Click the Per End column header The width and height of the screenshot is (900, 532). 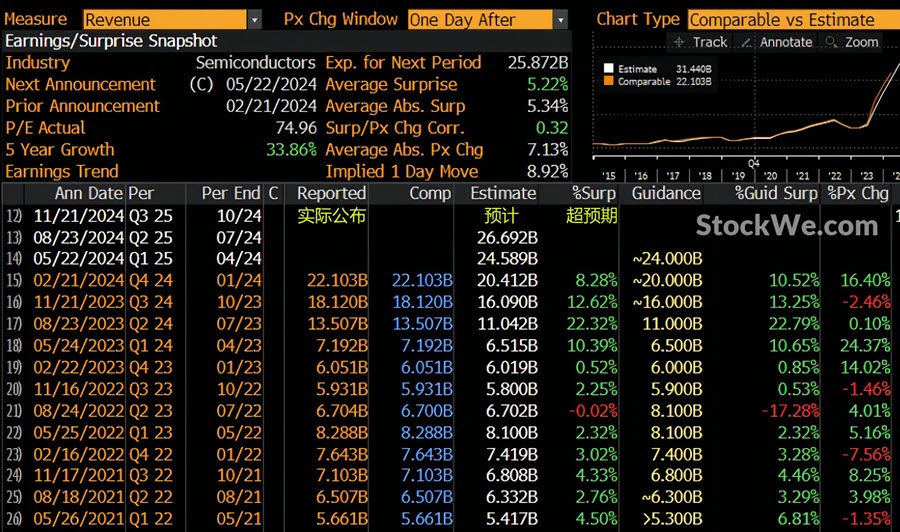(x=231, y=193)
